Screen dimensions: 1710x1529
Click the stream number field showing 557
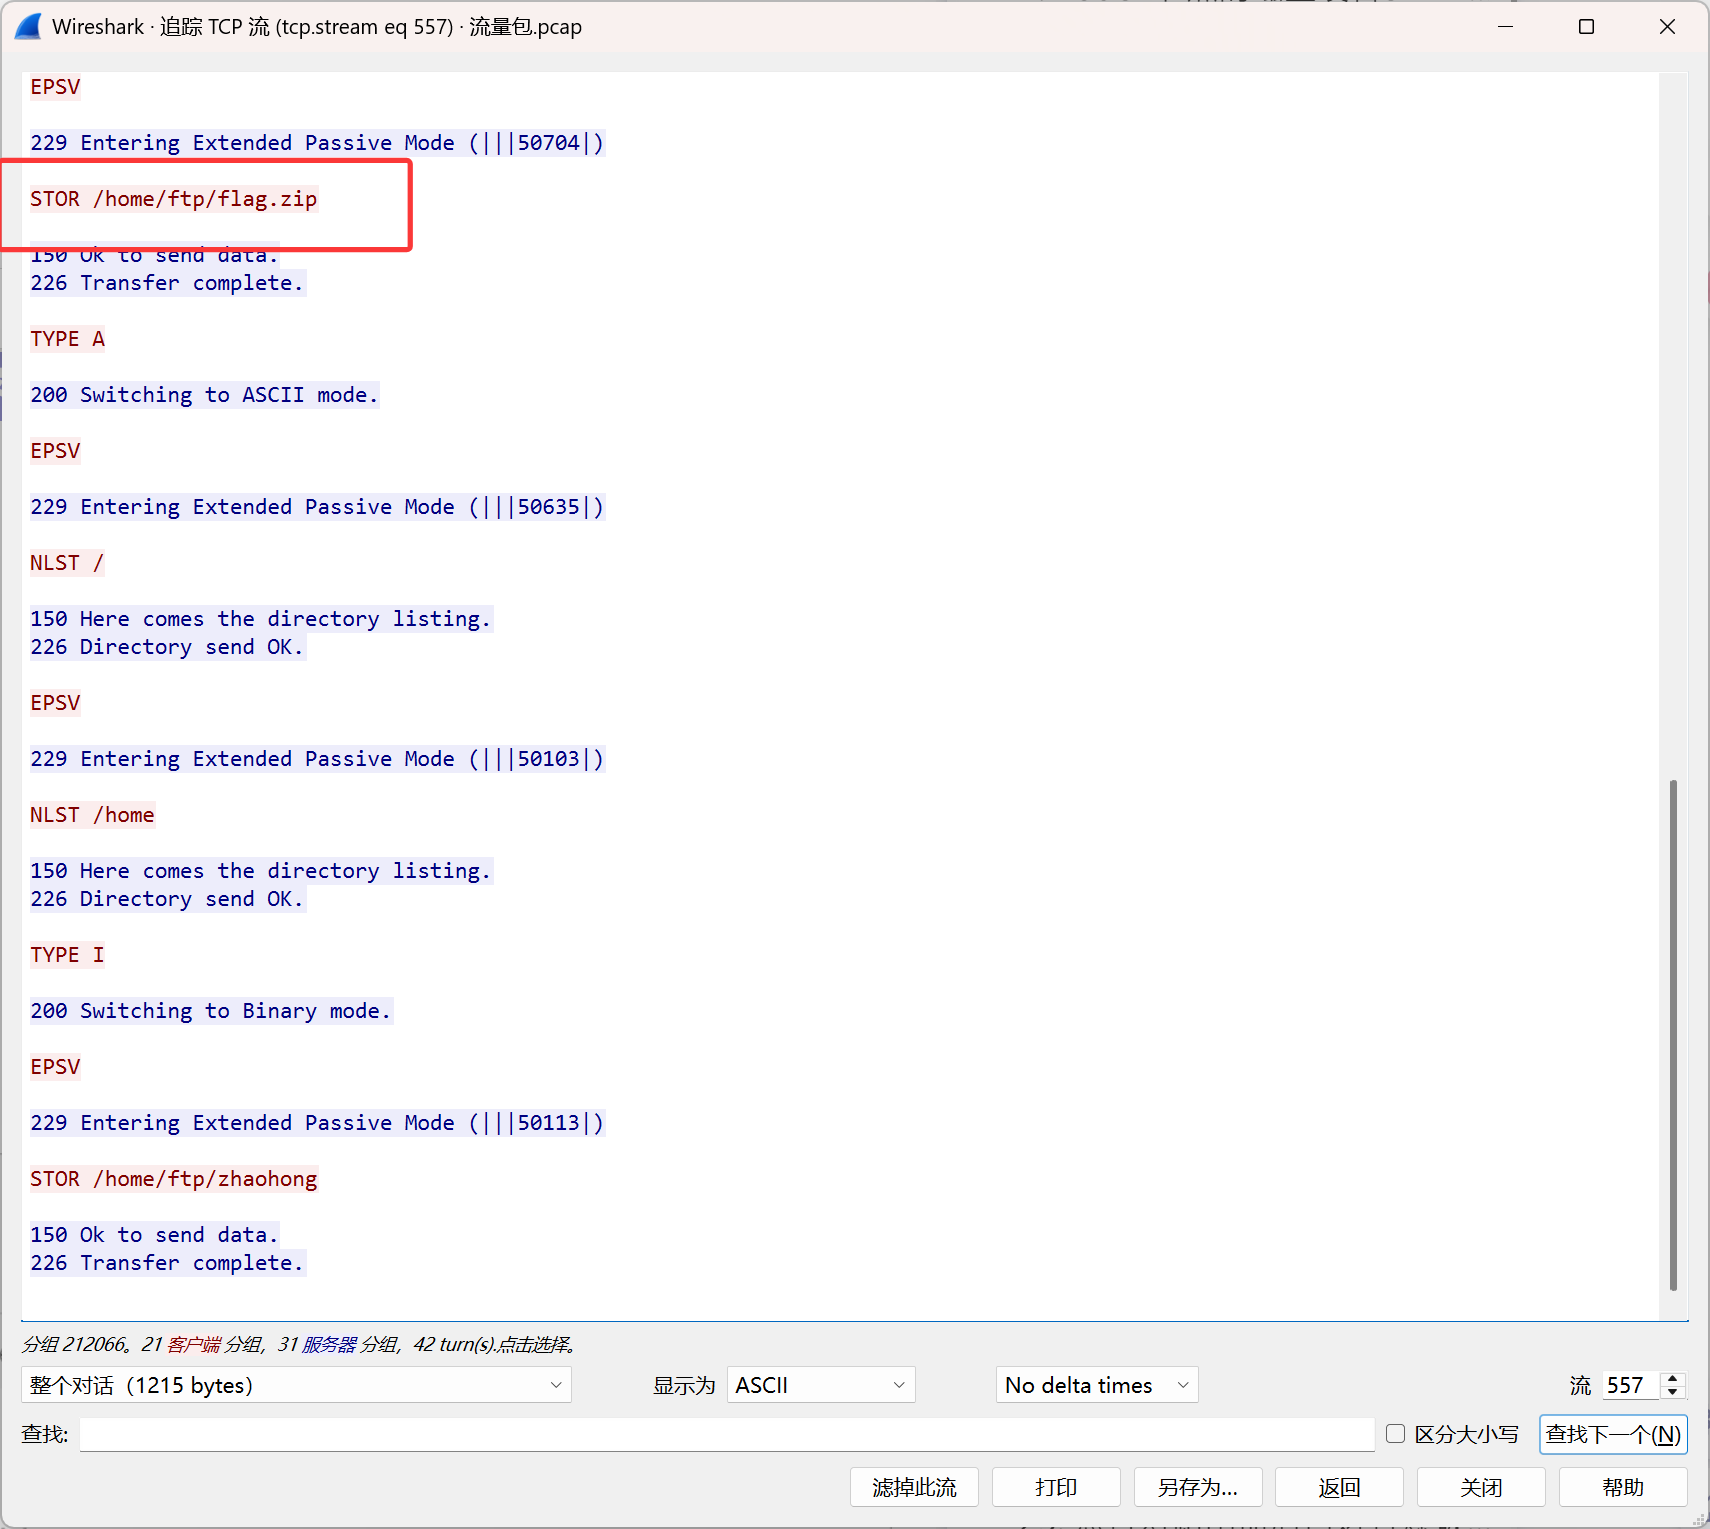coord(1631,1385)
